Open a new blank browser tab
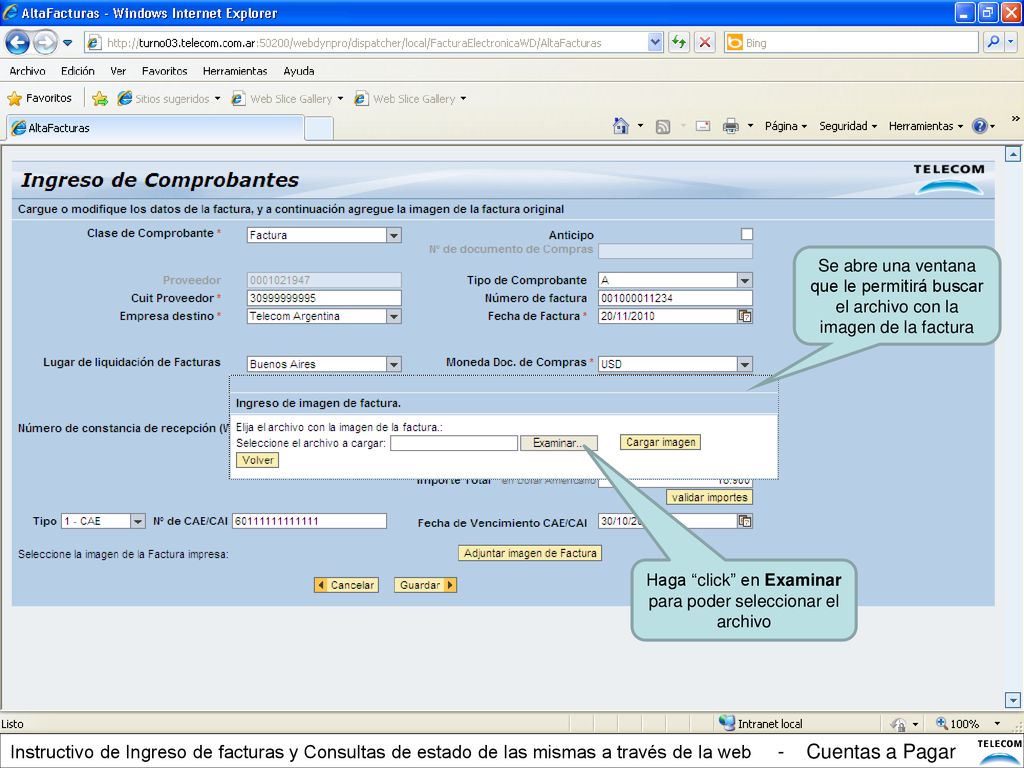Image resolution: width=1024 pixels, height=768 pixels. pyautogui.click(x=319, y=129)
